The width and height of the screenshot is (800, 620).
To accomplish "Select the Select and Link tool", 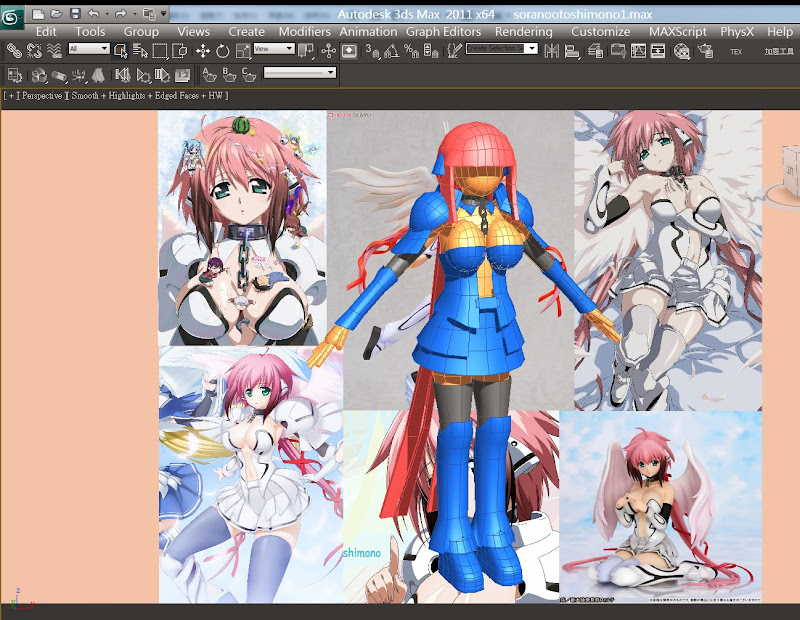I will (14, 51).
